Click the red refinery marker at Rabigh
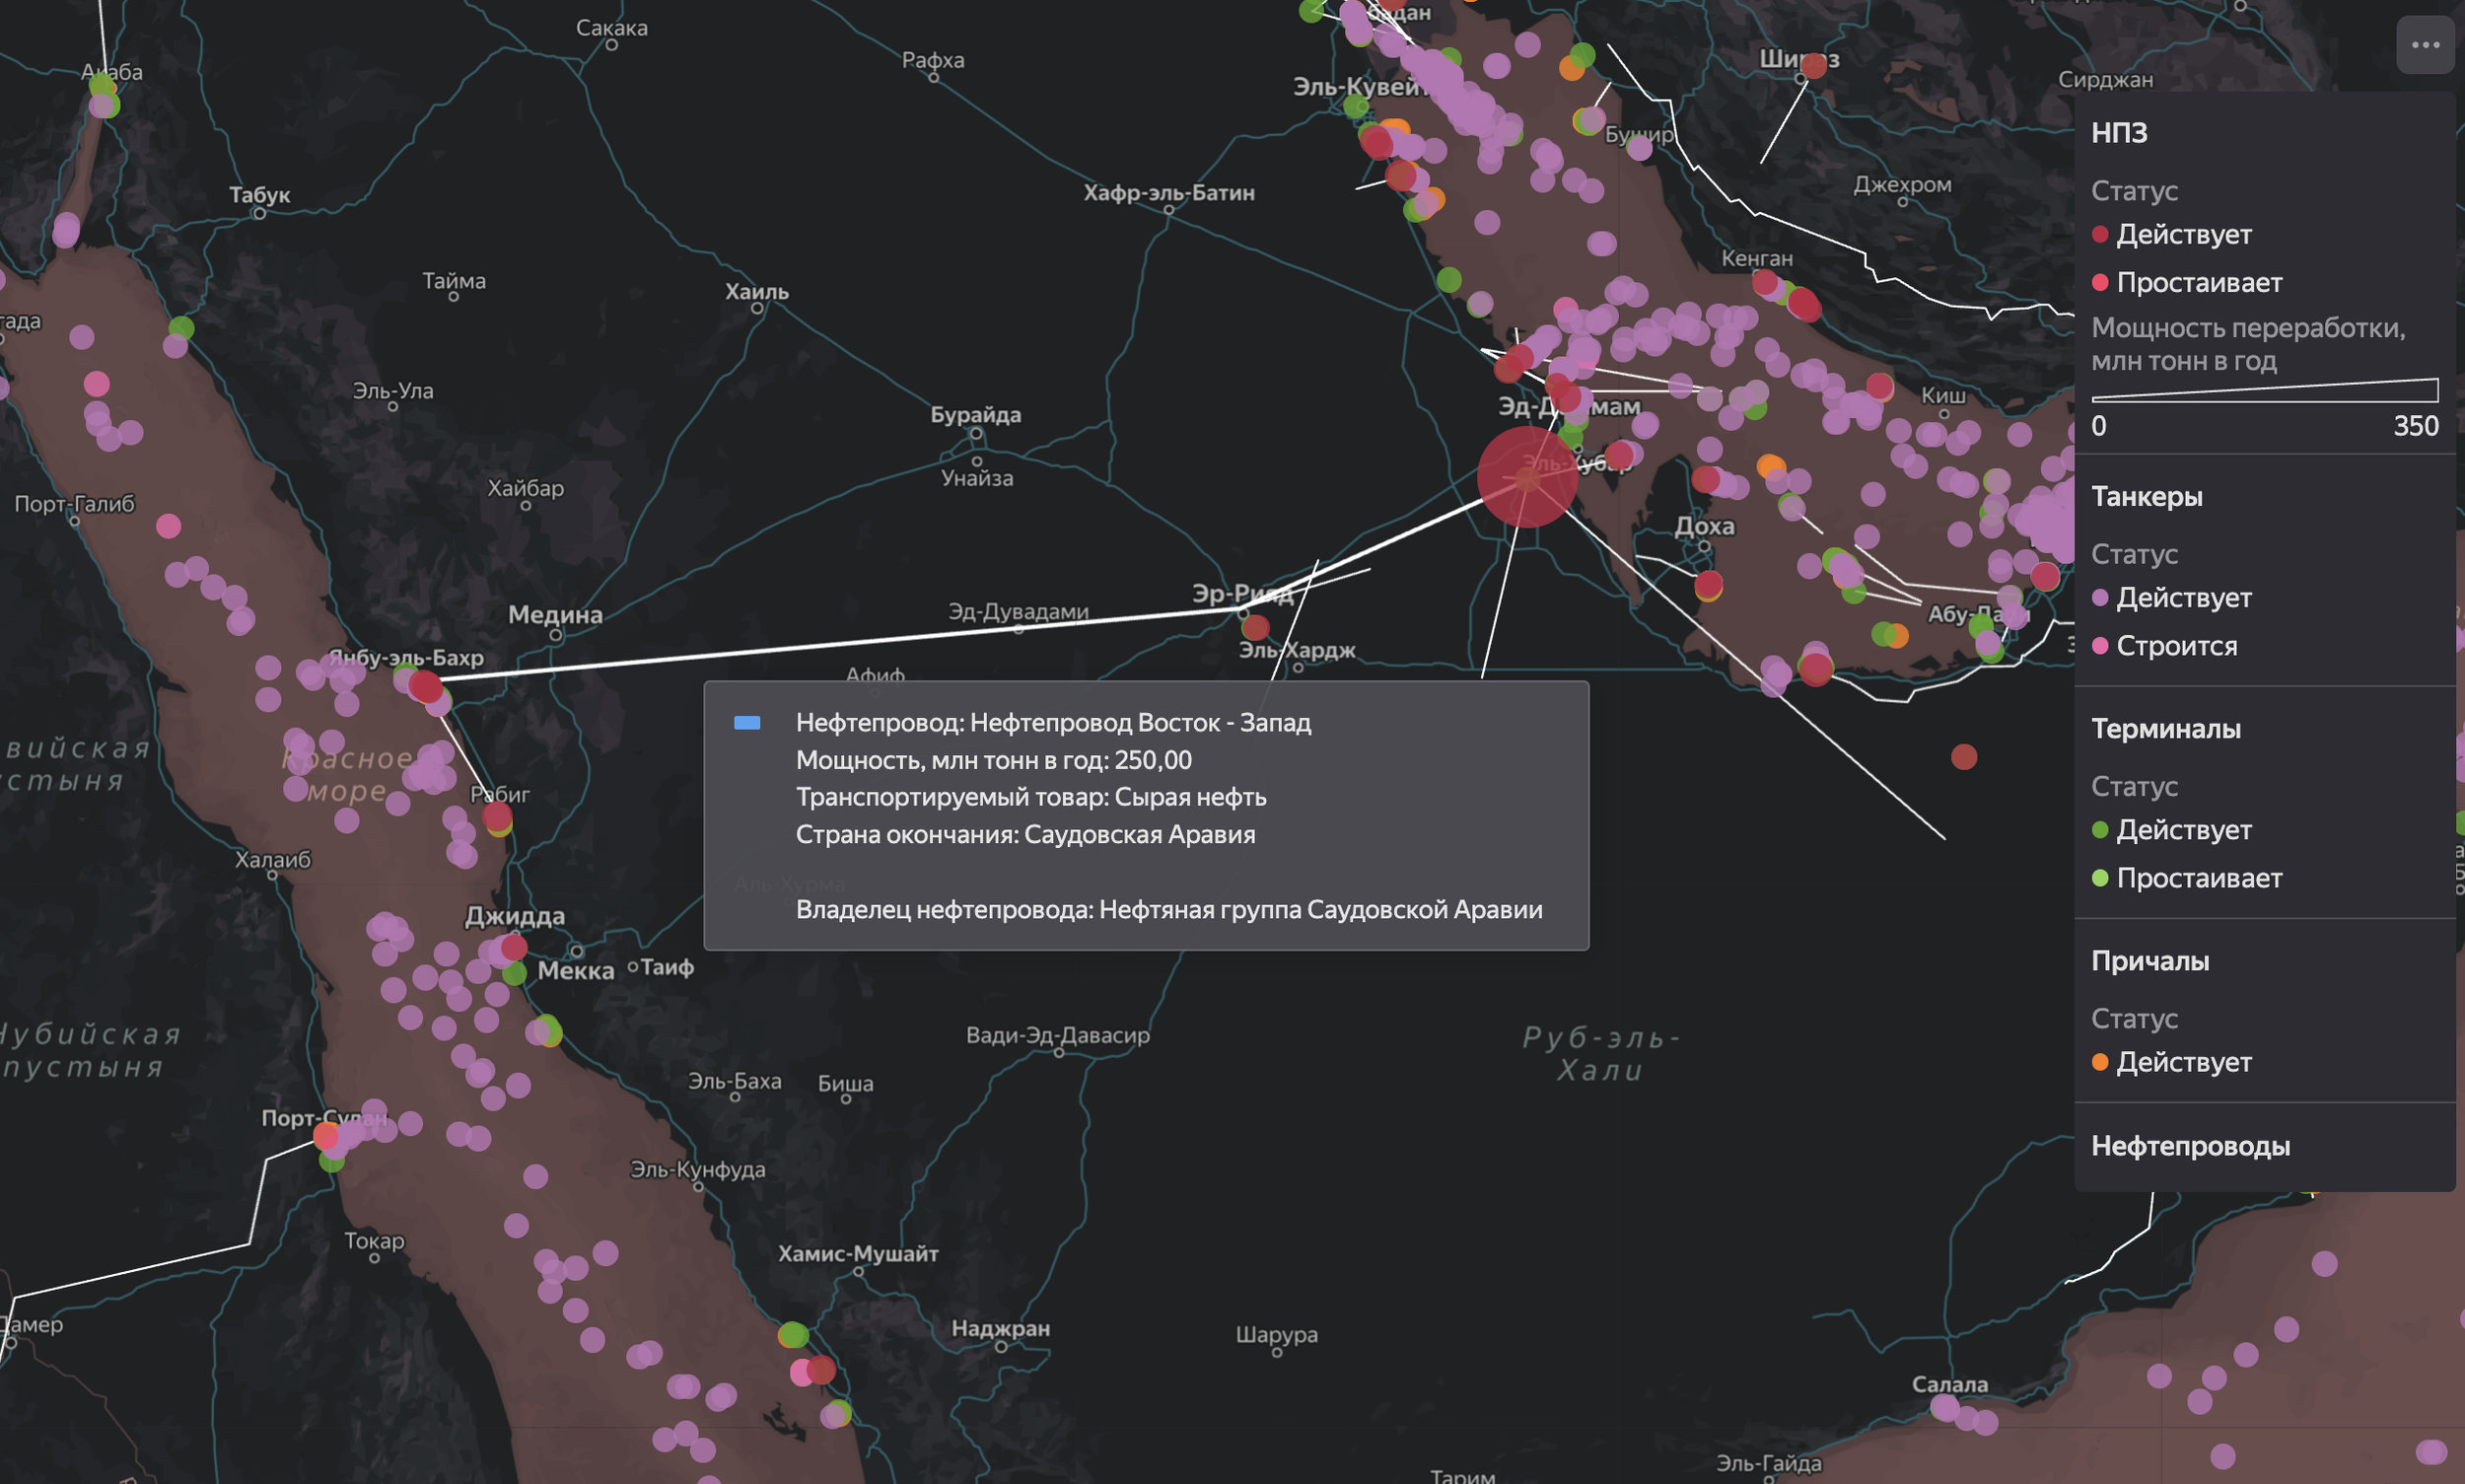2465x1484 pixels. point(497,816)
